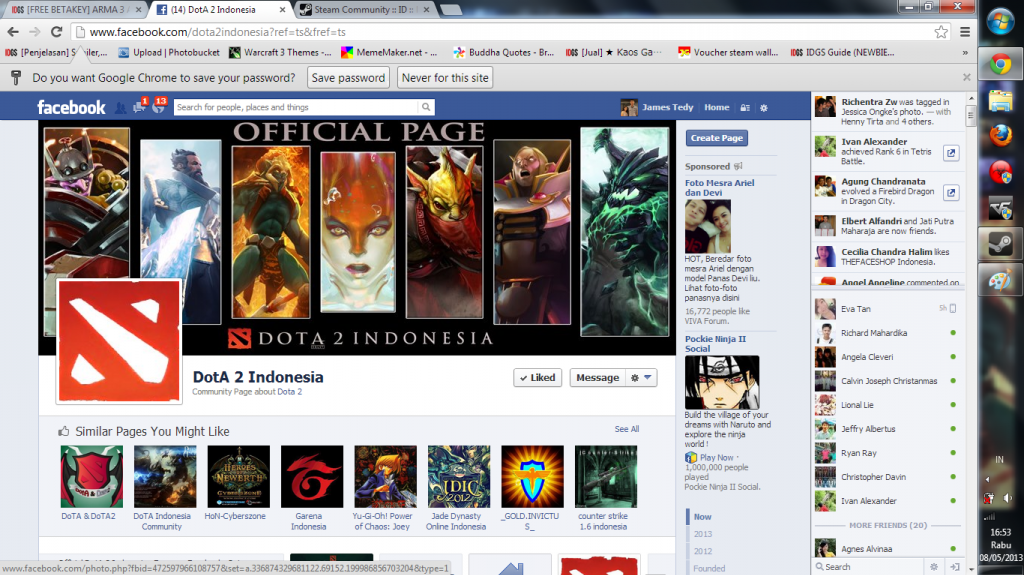
Task: Click the search magnifier in Facebook bar
Action: pos(426,107)
